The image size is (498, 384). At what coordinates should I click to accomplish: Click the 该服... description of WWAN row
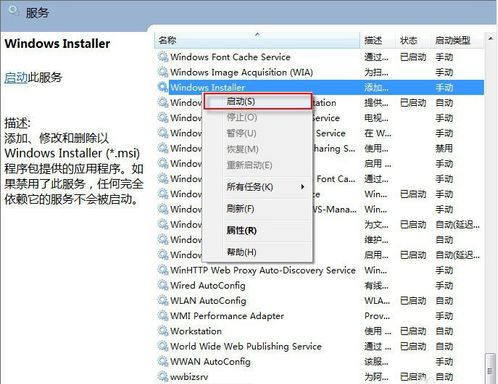[376, 361]
